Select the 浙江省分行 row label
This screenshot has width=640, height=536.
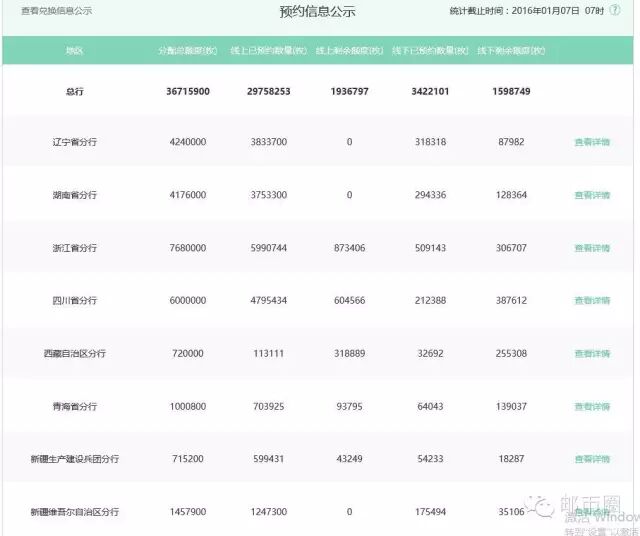pos(74,248)
